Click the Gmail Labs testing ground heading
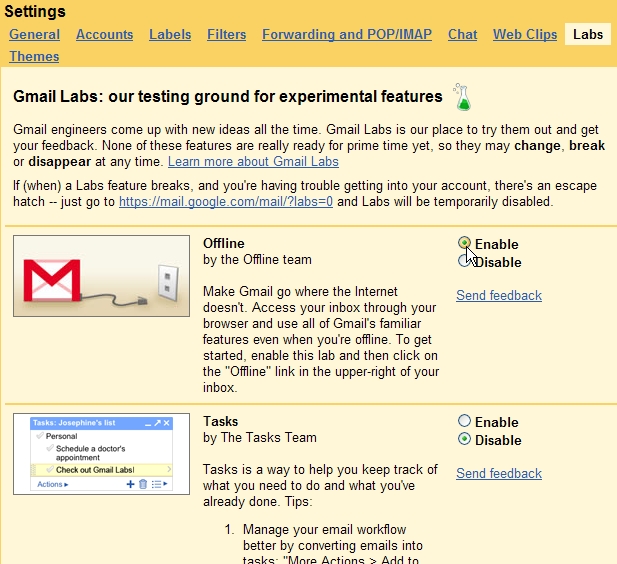617x564 pixels. coord(228,96)
